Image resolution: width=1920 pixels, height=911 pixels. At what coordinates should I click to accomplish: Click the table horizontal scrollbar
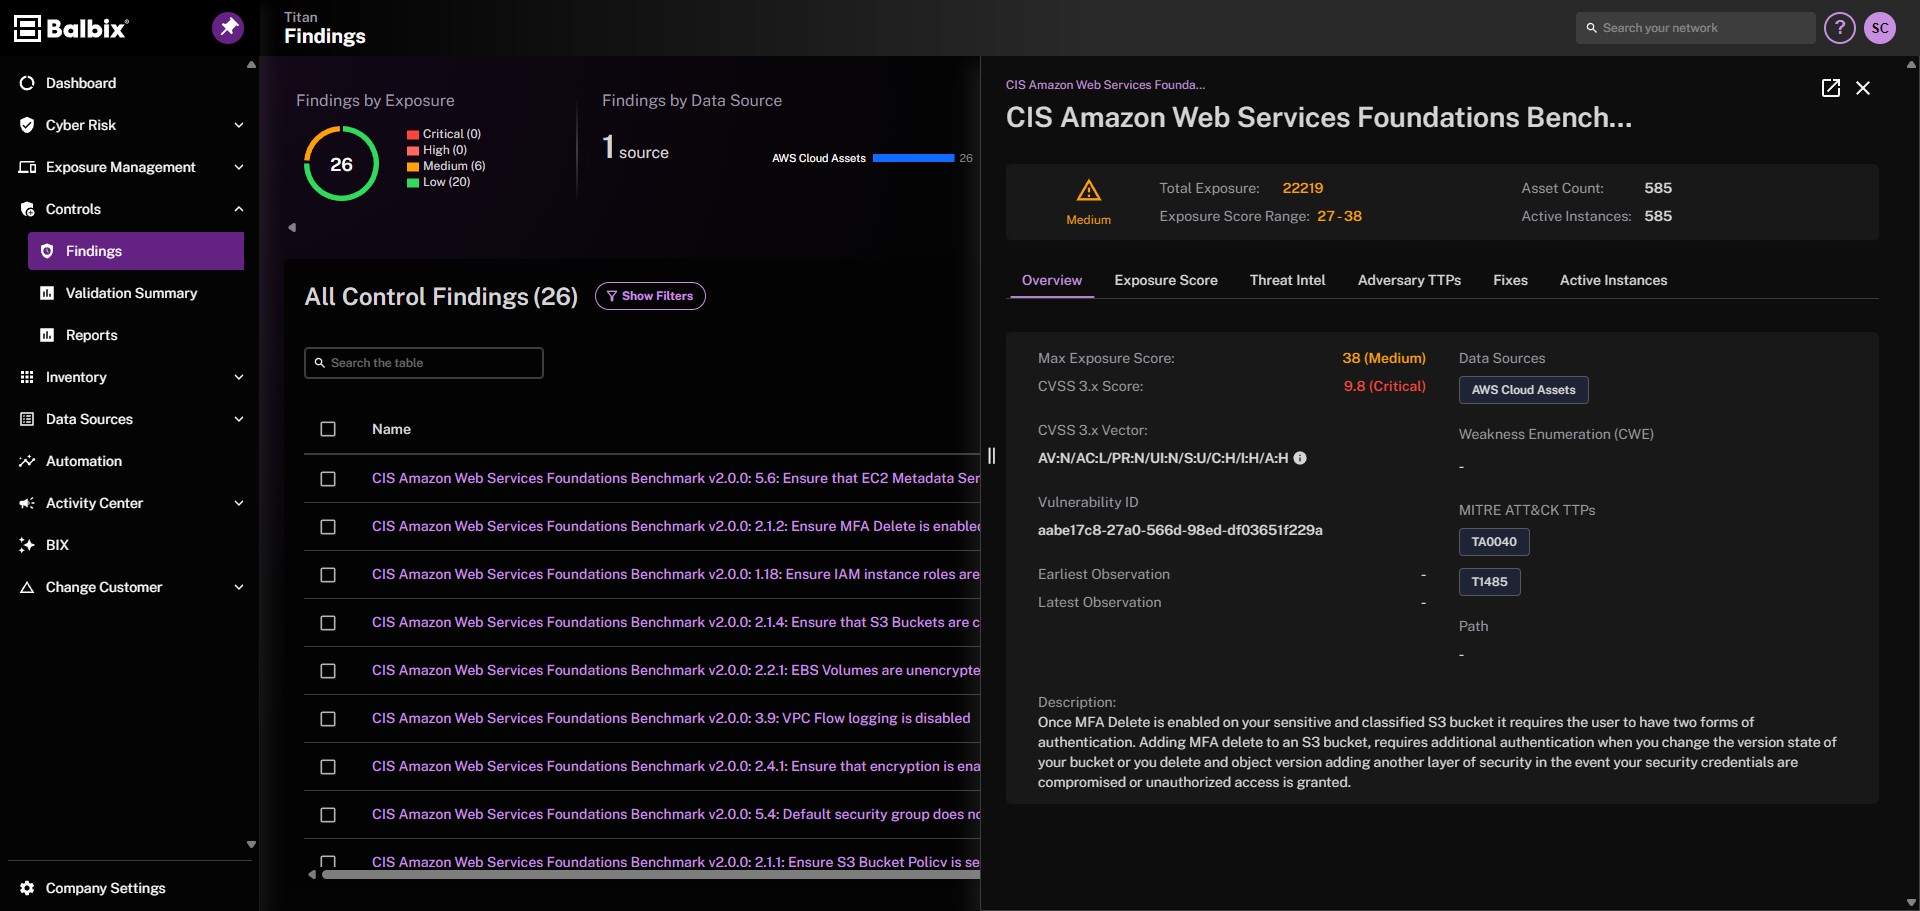[651, 874]
